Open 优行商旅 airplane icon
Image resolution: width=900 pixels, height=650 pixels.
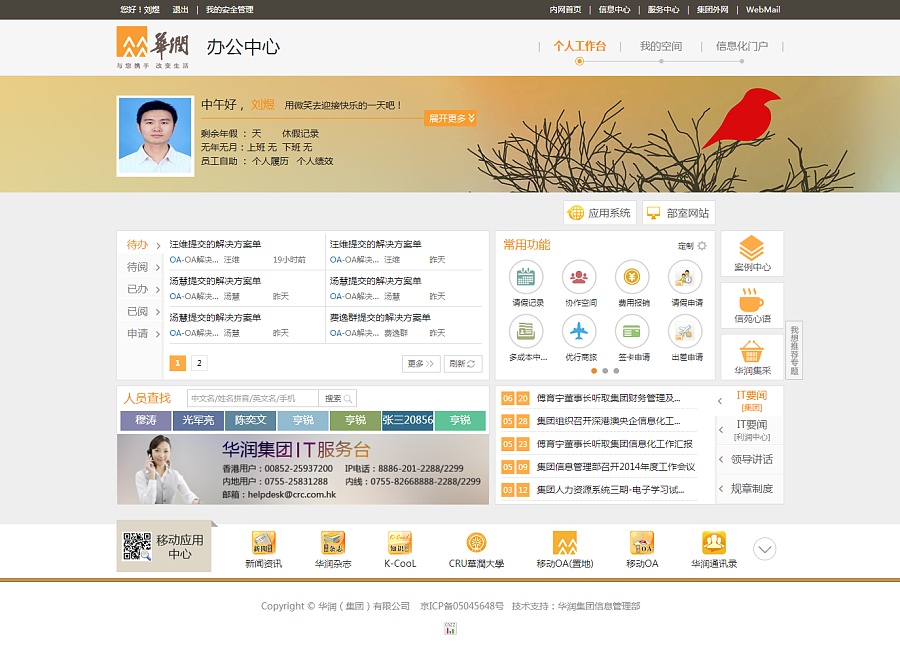(579, 332)
